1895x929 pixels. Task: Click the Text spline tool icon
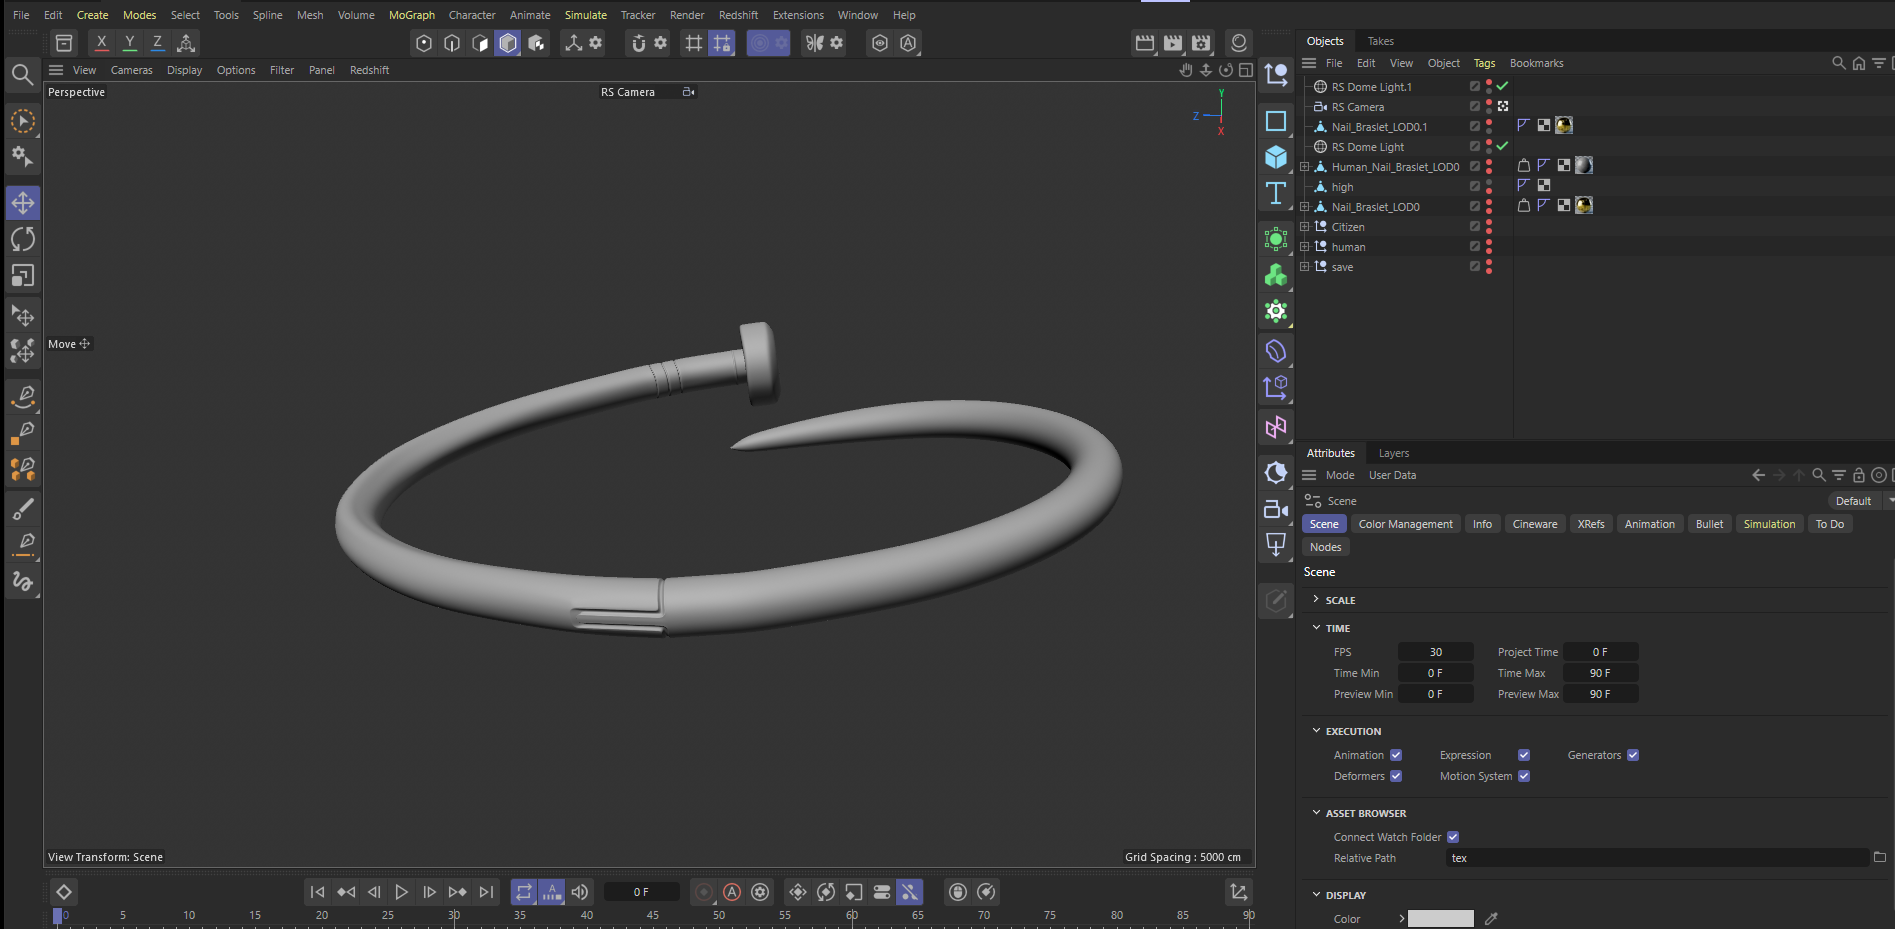1276,193
